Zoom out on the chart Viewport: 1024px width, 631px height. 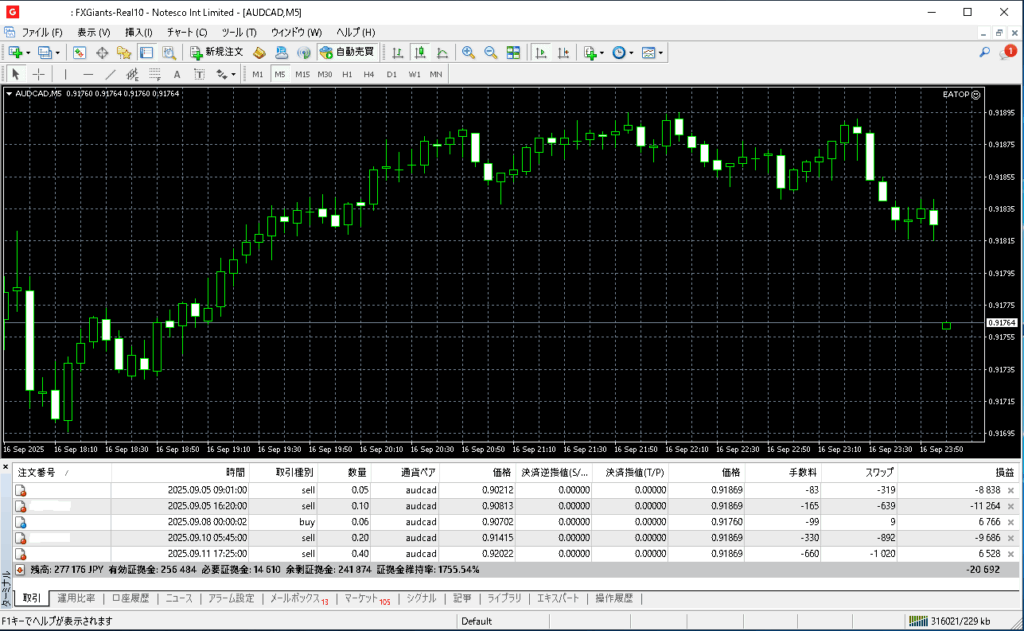click(x=490, y=52)
